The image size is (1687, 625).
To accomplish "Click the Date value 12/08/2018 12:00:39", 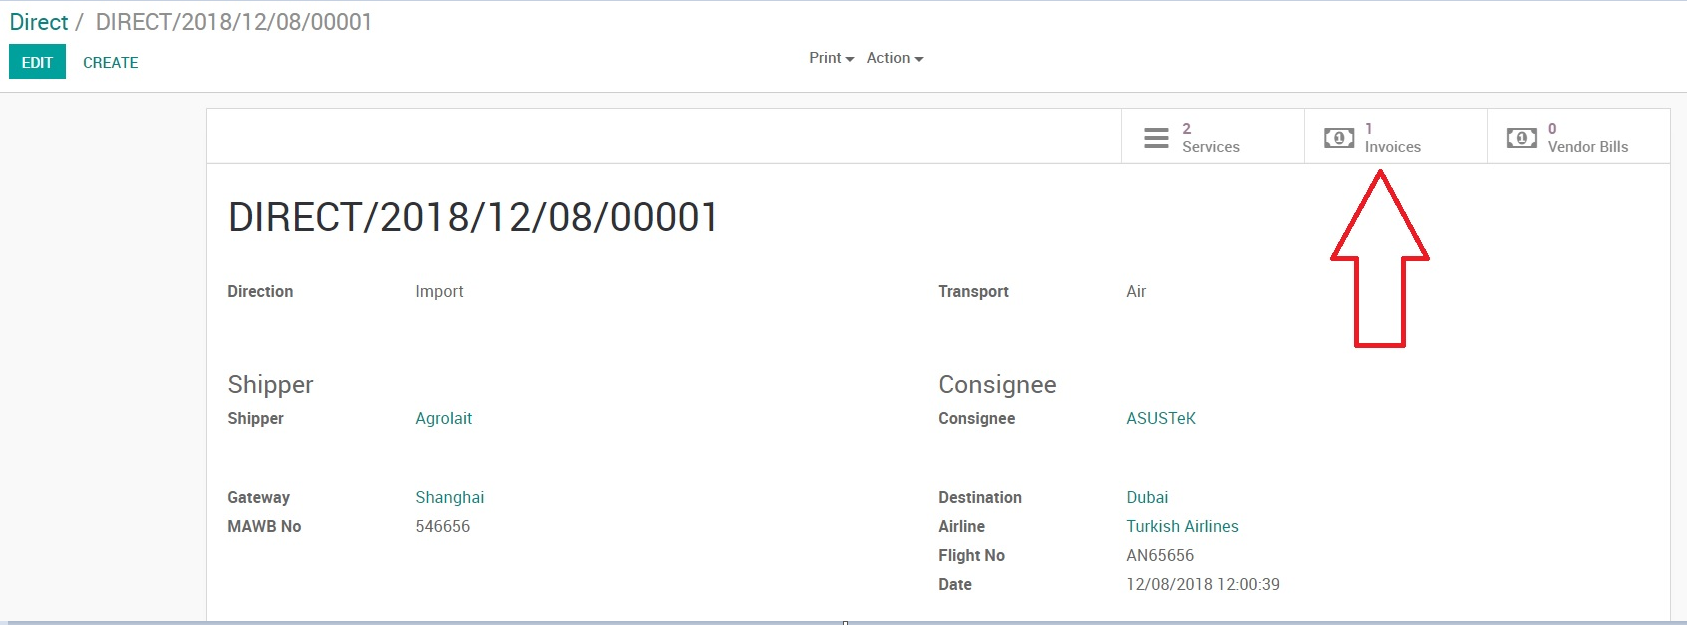I will click(x=1202, y=584).
